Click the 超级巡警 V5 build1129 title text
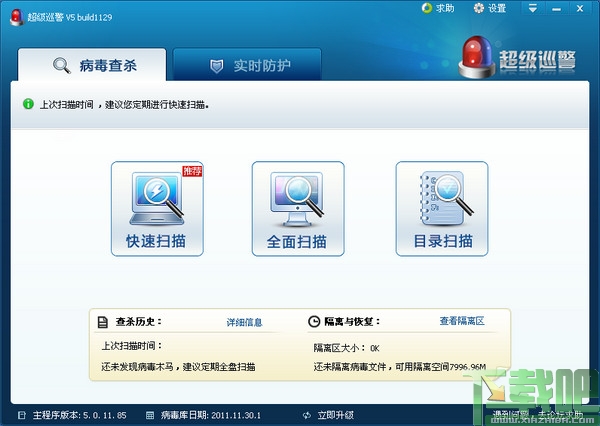This screenshot has height=426, width=600. coord(70,17)
